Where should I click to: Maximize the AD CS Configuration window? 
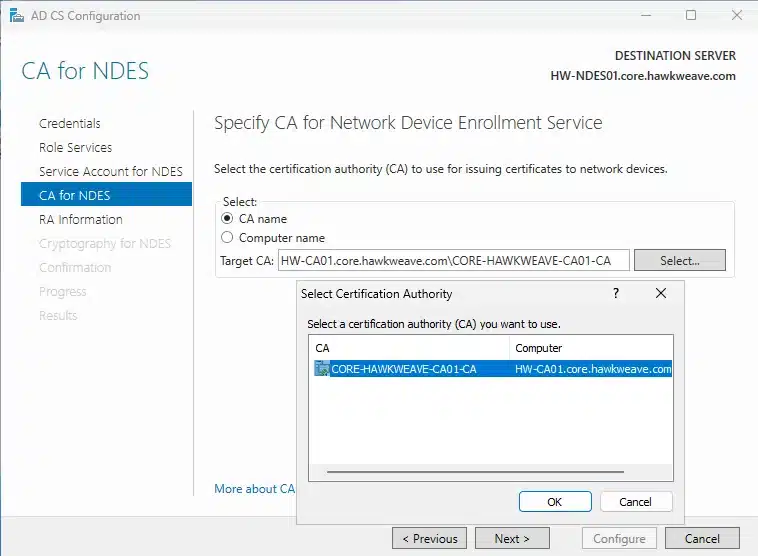pyautogui.click(x=691, y=16)
